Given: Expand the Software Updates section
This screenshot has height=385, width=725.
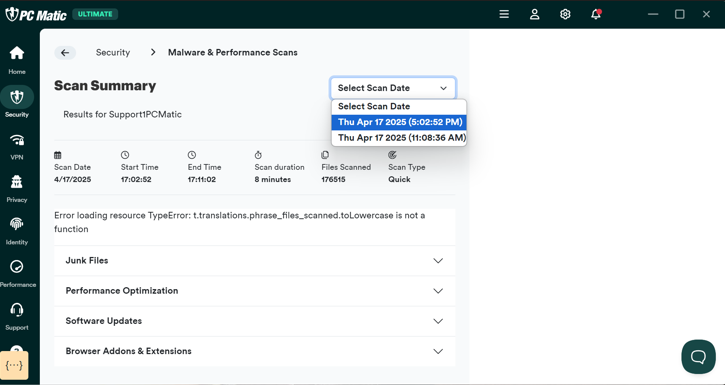Looking at the screenshot, I should pos(254,321).
